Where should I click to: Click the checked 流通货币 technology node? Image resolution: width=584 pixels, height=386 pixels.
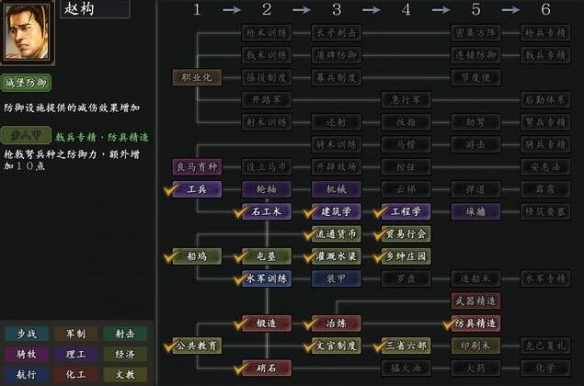tap(336, 234)
